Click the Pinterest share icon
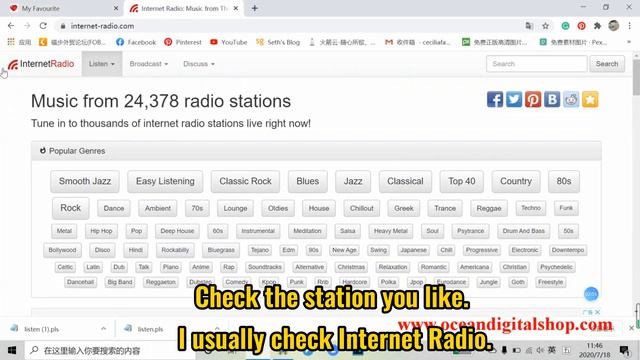This screenshot has height=360, width=640. (533, 99)
